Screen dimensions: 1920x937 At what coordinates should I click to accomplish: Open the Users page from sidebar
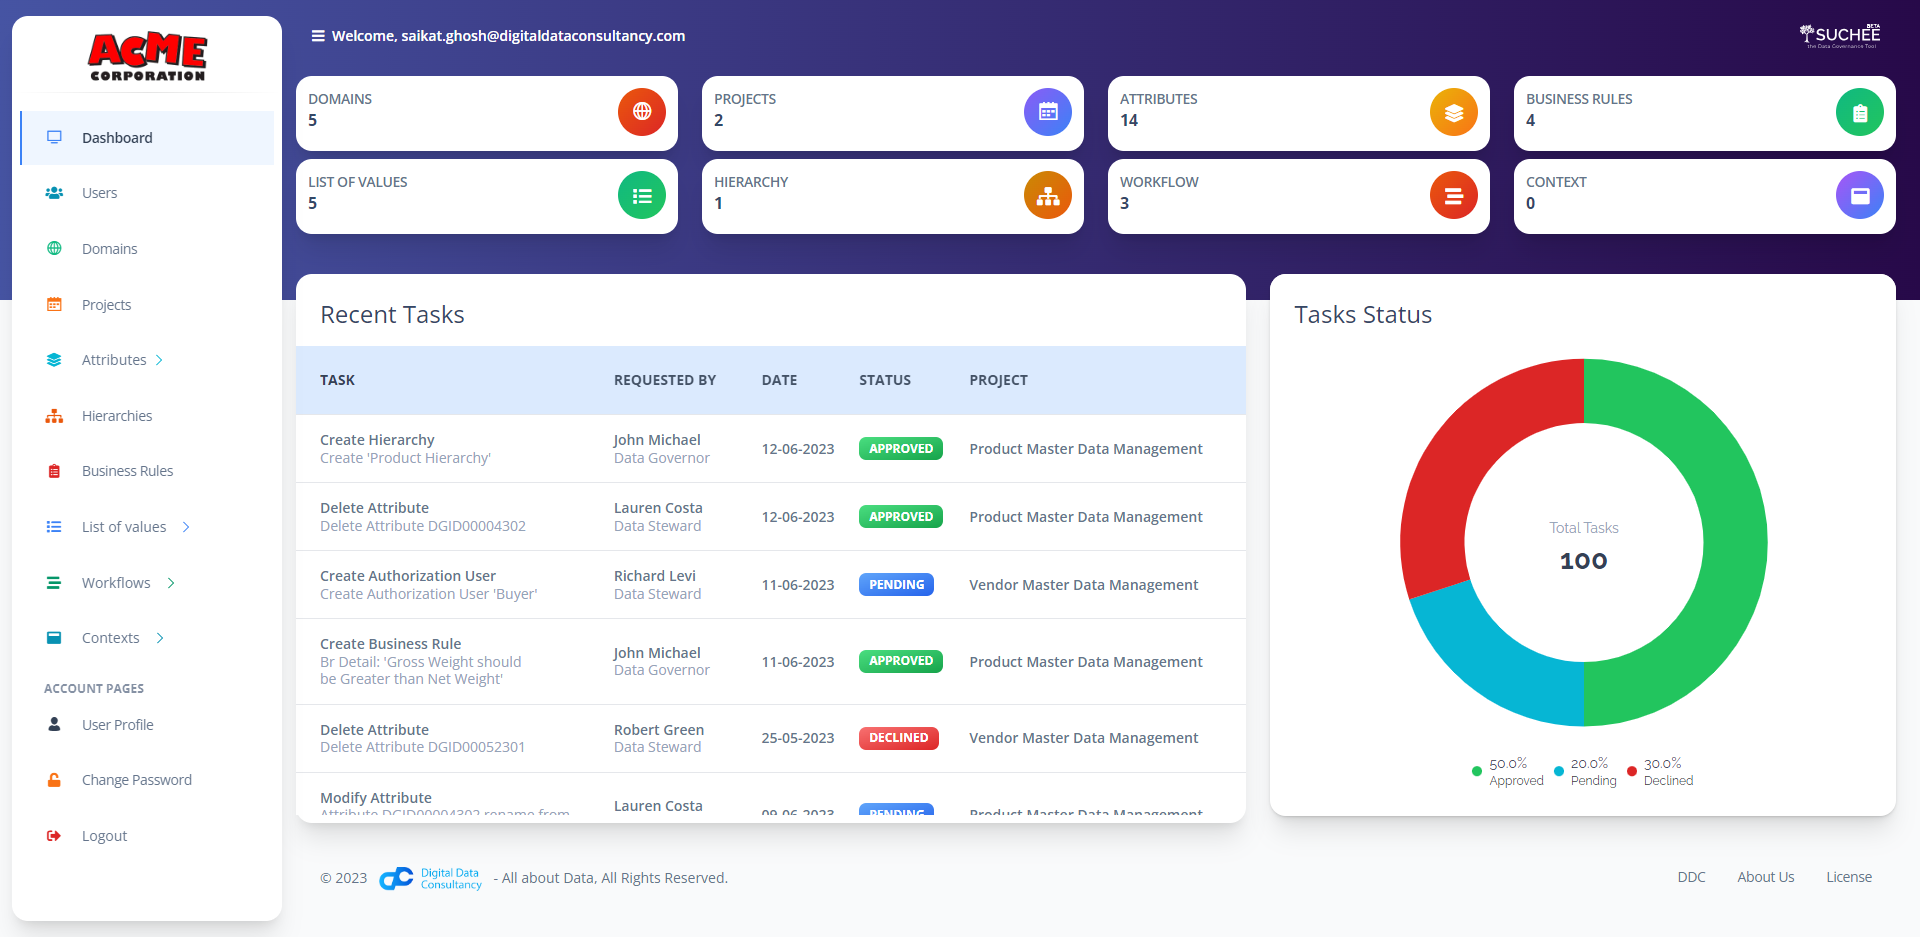pos(99,193)
